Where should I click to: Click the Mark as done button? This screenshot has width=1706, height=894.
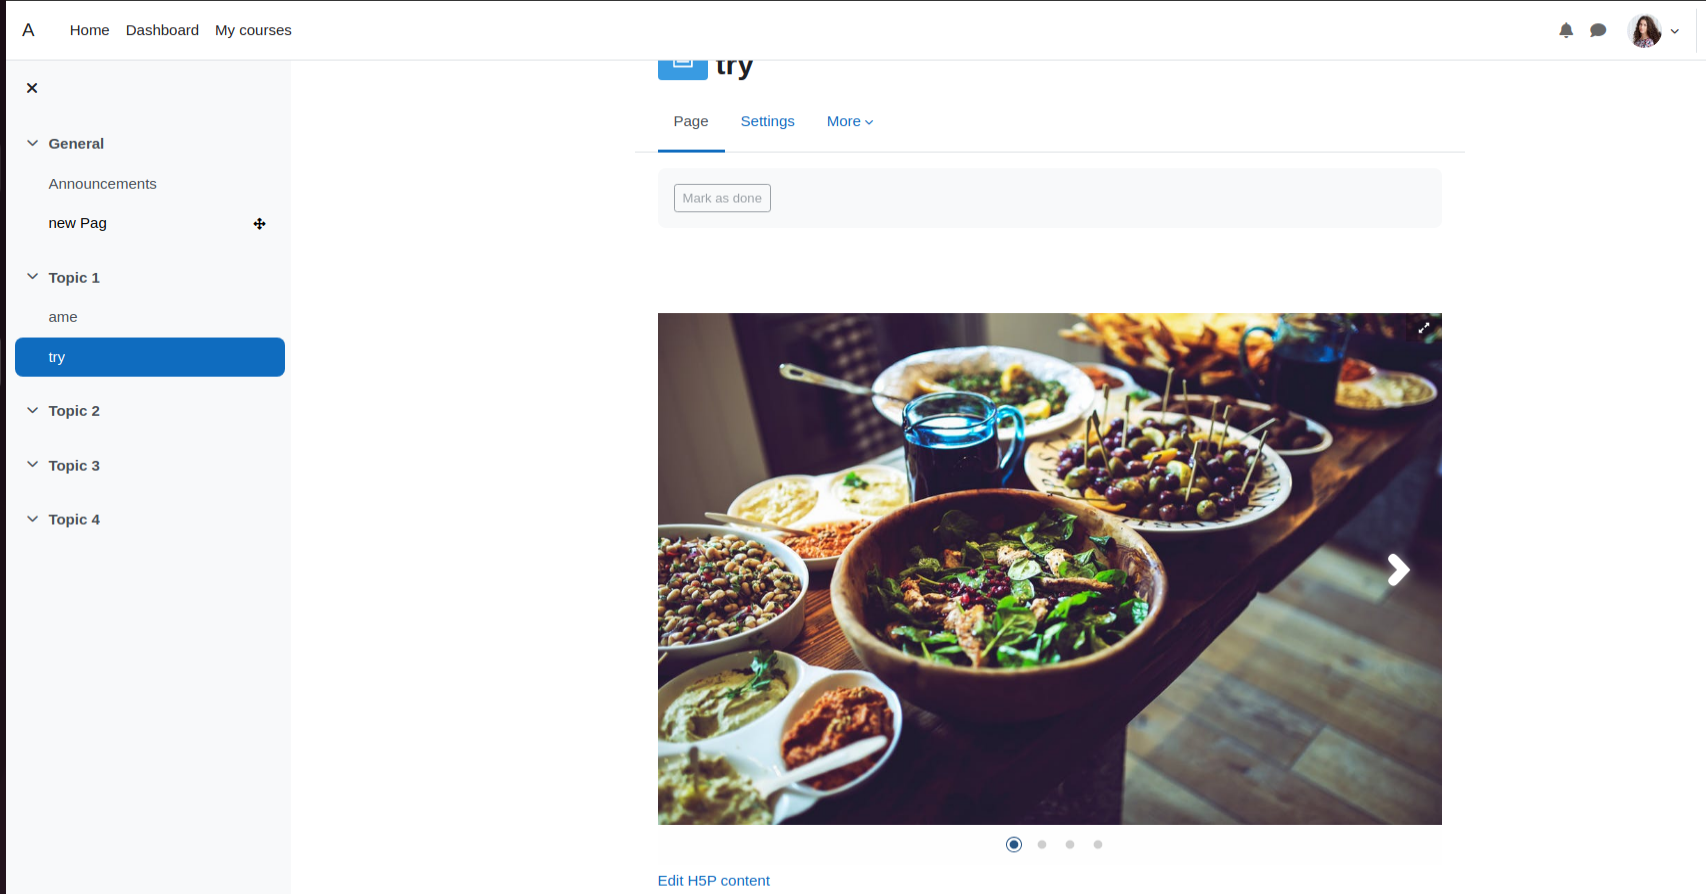722,198
